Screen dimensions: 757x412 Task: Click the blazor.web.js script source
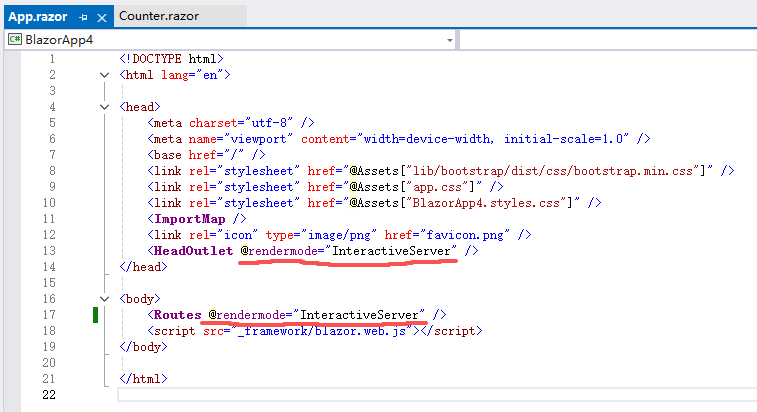(x=322, y=331)
